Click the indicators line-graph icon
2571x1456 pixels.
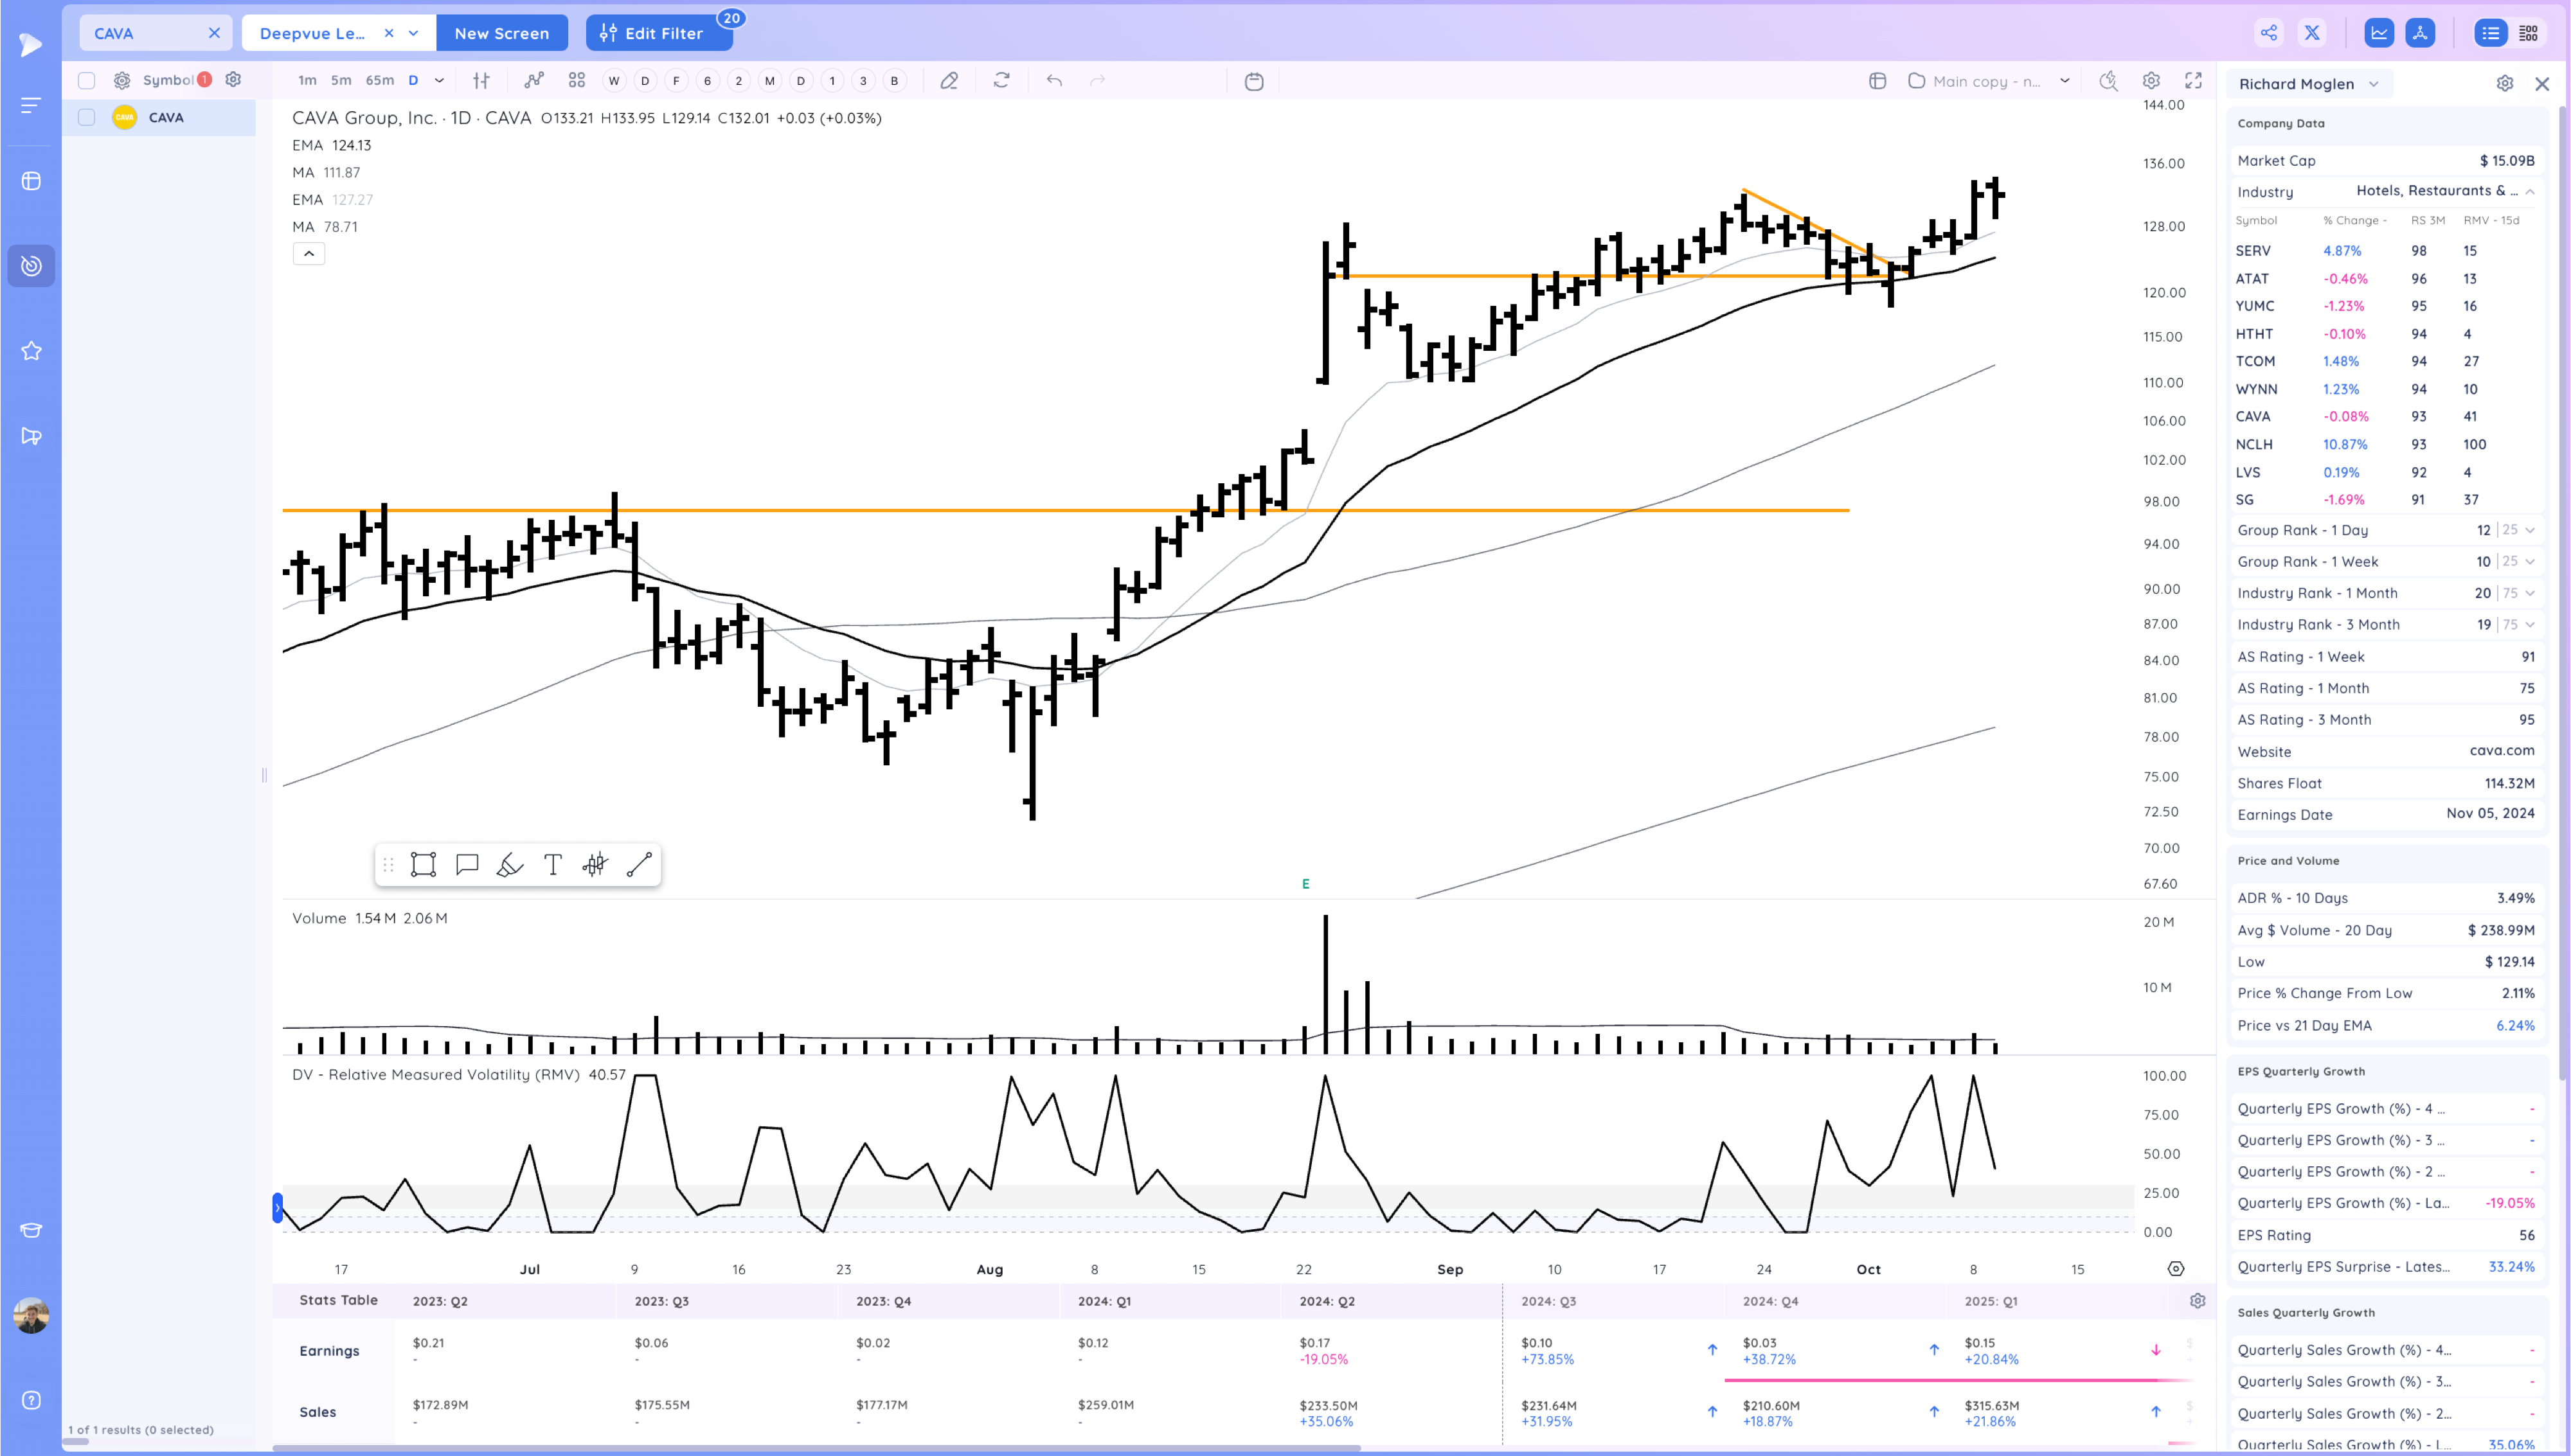click(x=534, y=81)
